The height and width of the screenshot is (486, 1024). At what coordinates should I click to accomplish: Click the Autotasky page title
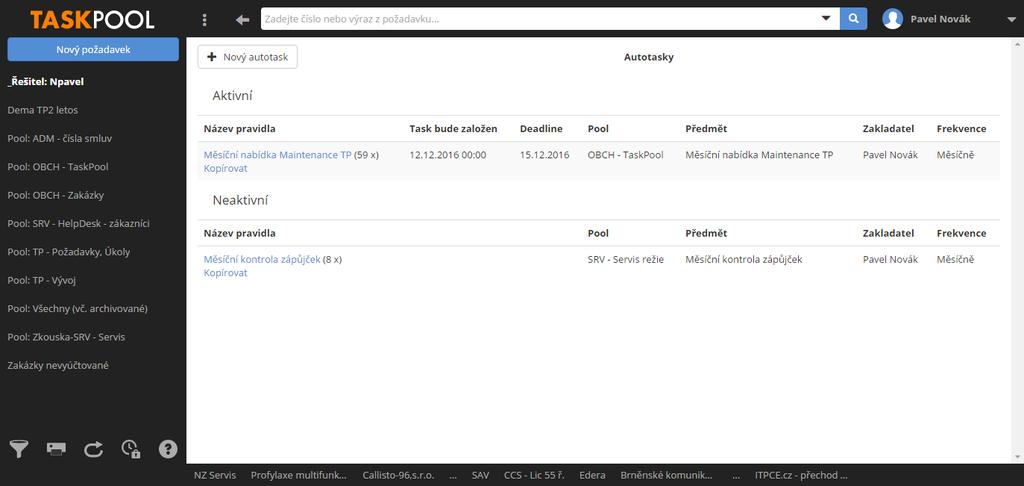[x=648, y=57]
